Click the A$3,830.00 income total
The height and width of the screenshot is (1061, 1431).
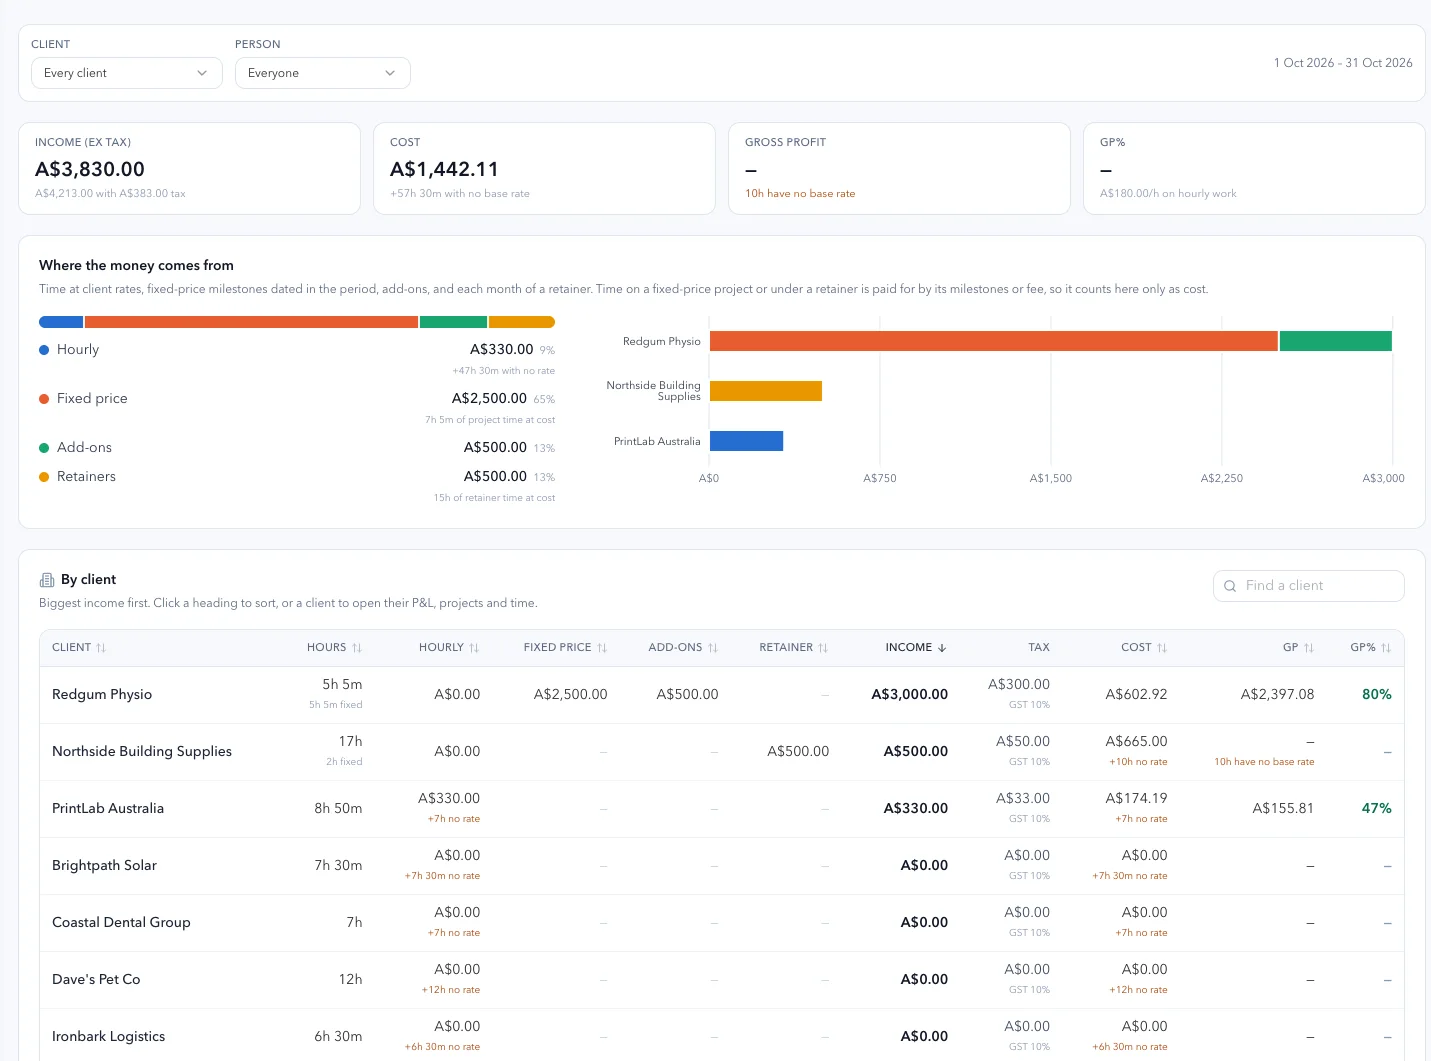tap(90, 170)
